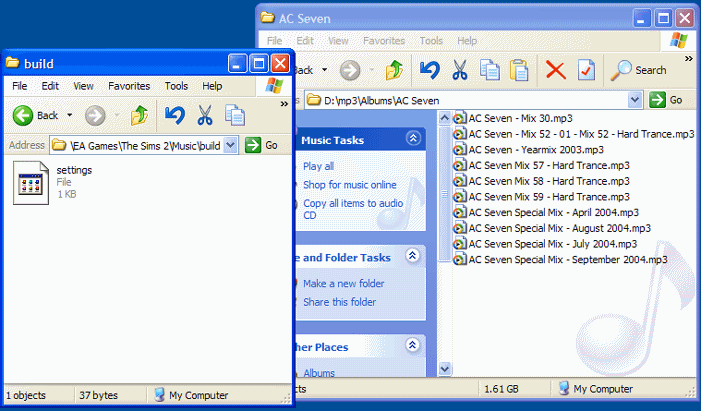701x411 pixels.
Task: Click the Shop for music online link
Action: point(349,185)
